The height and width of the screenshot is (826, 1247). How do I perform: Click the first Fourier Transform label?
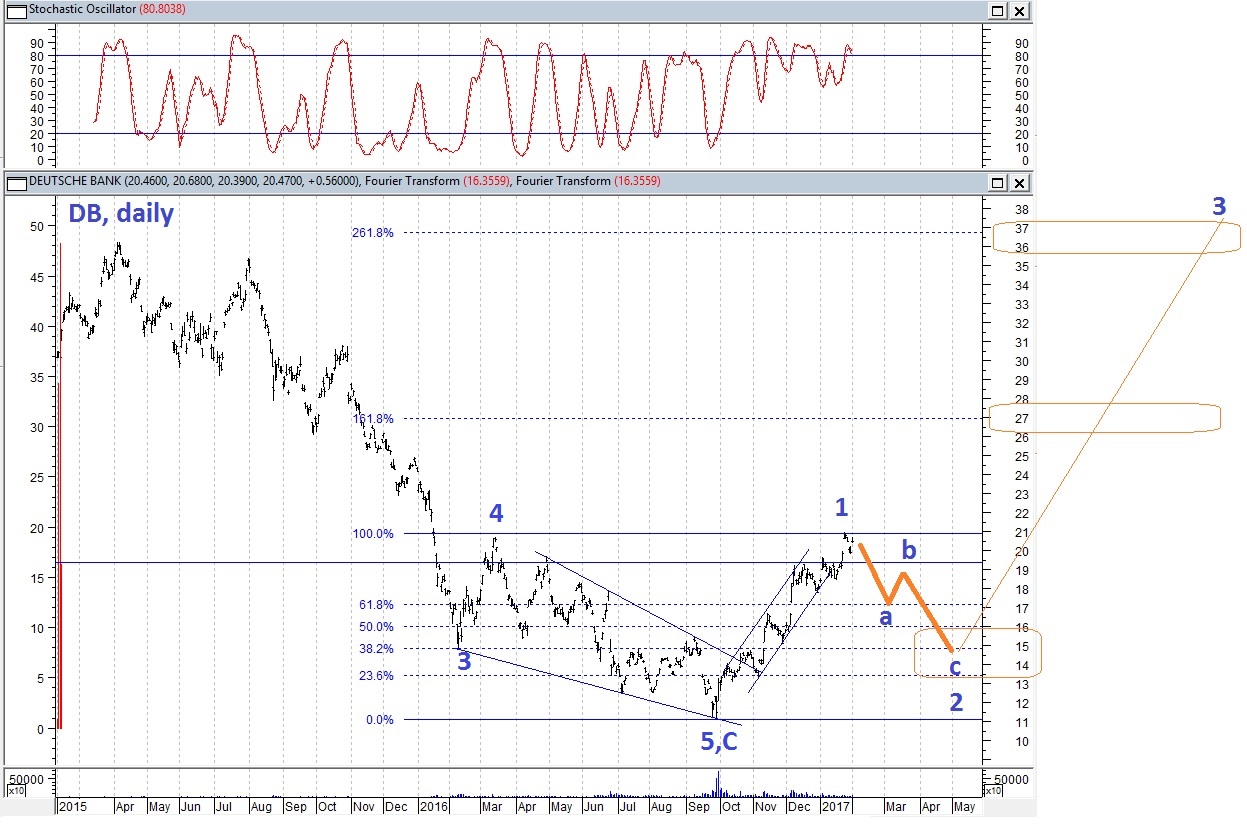412,182
